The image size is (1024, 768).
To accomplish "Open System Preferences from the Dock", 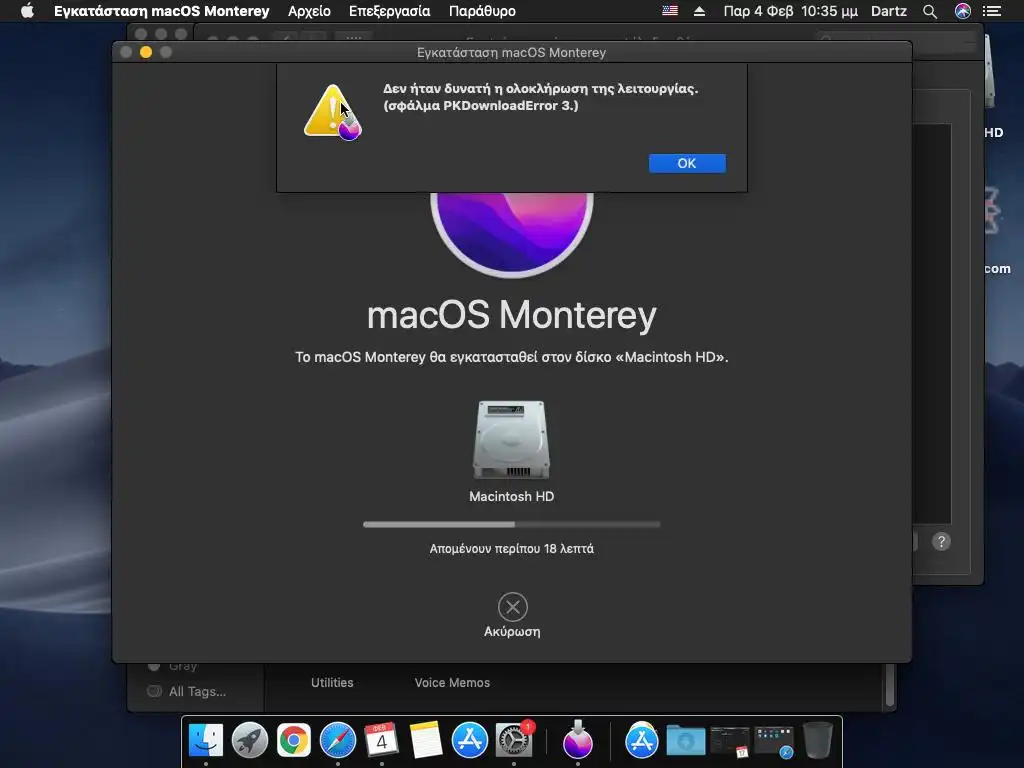I will click(513, 741).
